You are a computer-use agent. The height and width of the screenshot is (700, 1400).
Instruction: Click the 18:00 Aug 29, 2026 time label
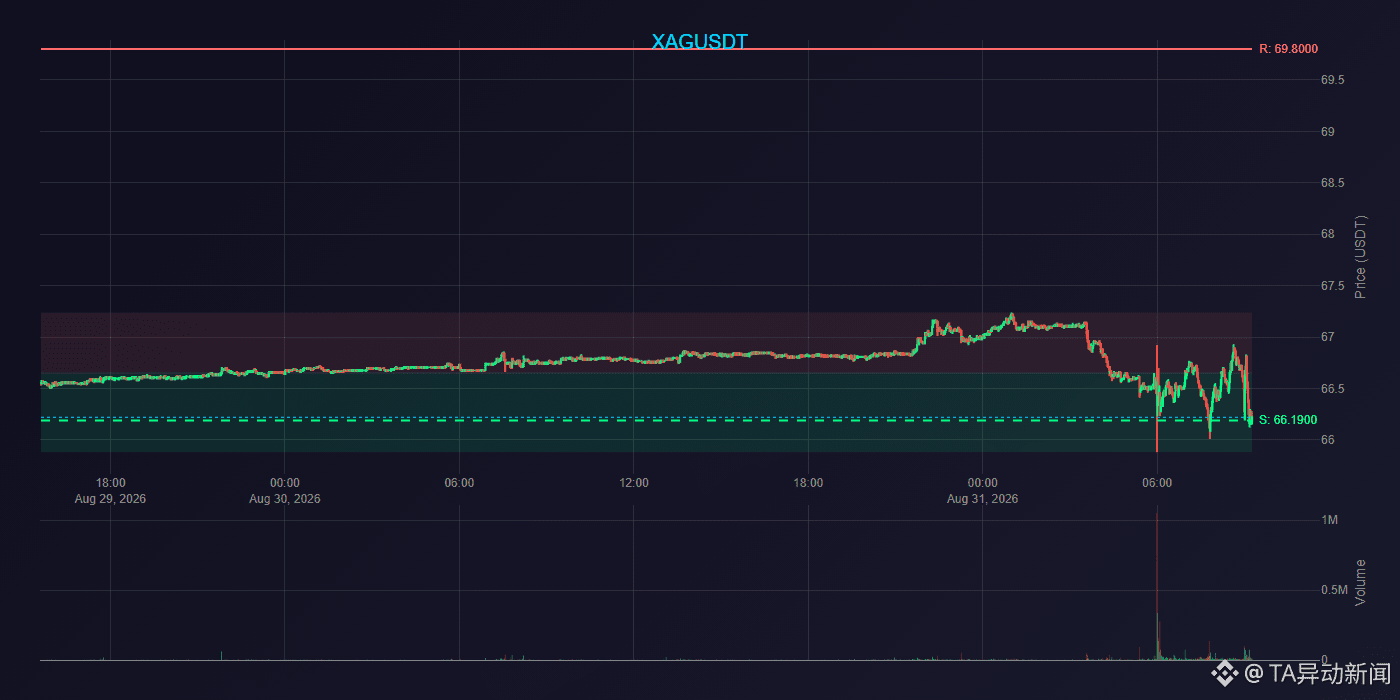[110, 490]
